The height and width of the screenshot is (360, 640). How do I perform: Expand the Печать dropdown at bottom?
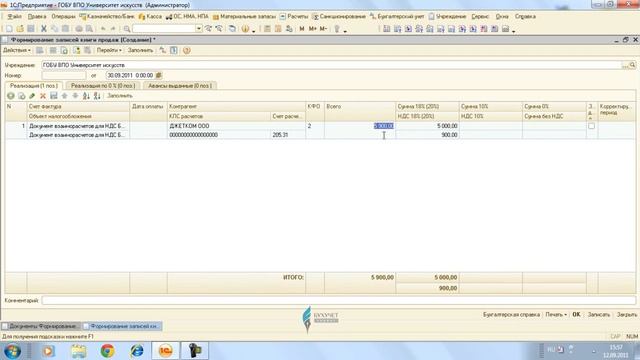(x=556, y=315)
